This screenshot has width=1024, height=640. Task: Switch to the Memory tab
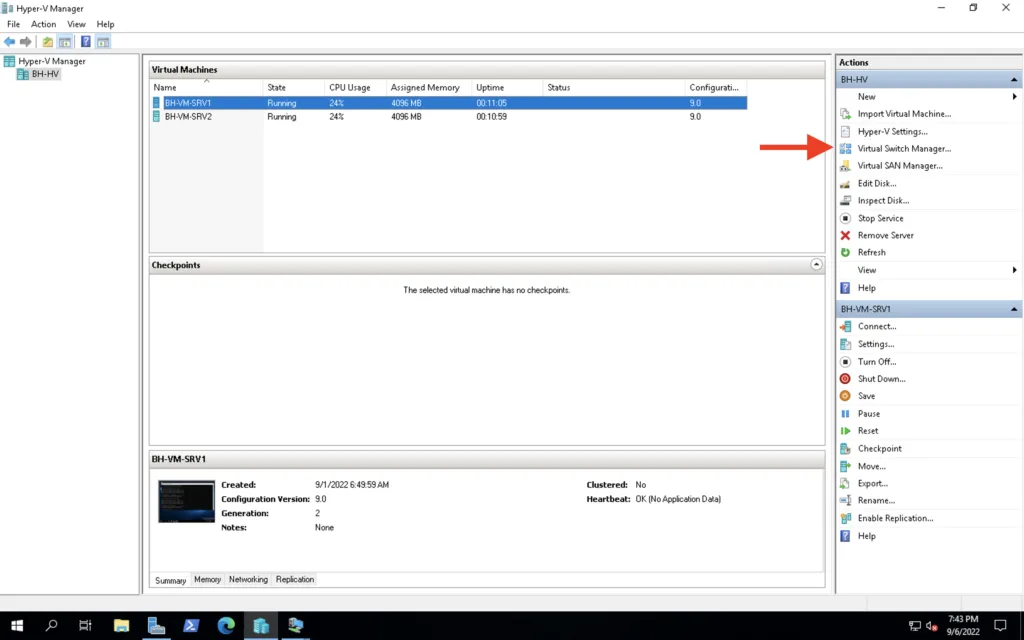pos(208,579)
